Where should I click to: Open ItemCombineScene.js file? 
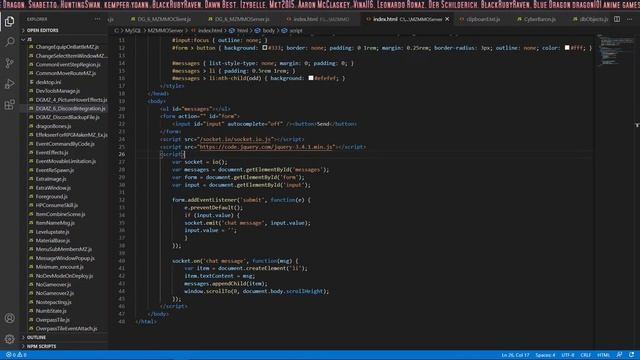[x=60, y=214]
